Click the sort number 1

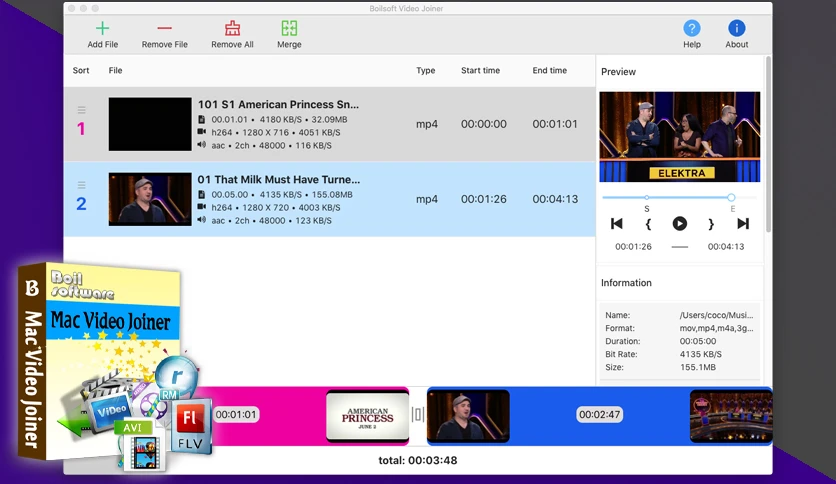click(x=81, y=129)
